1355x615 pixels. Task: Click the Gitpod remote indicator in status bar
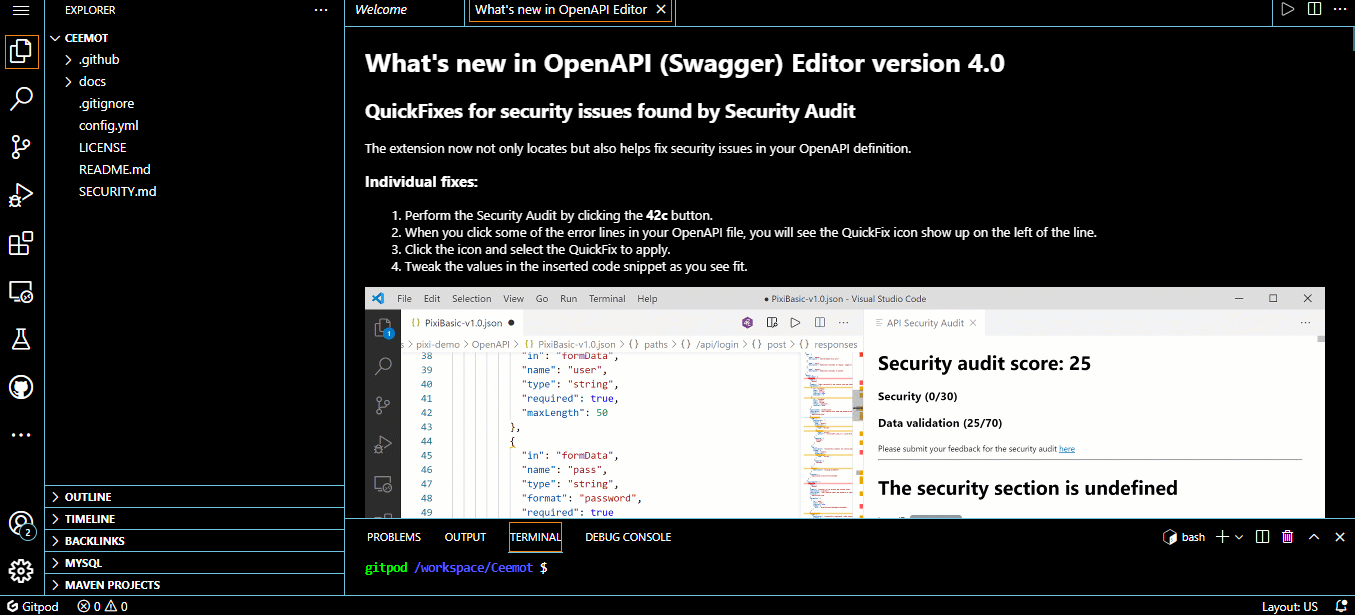click(33, 606)
